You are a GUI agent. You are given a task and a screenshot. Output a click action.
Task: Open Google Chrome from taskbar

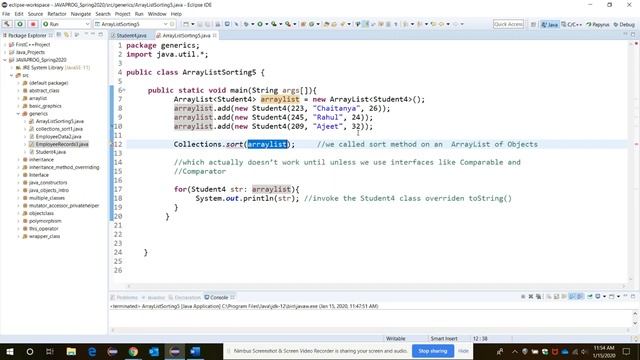pos(133,351)
